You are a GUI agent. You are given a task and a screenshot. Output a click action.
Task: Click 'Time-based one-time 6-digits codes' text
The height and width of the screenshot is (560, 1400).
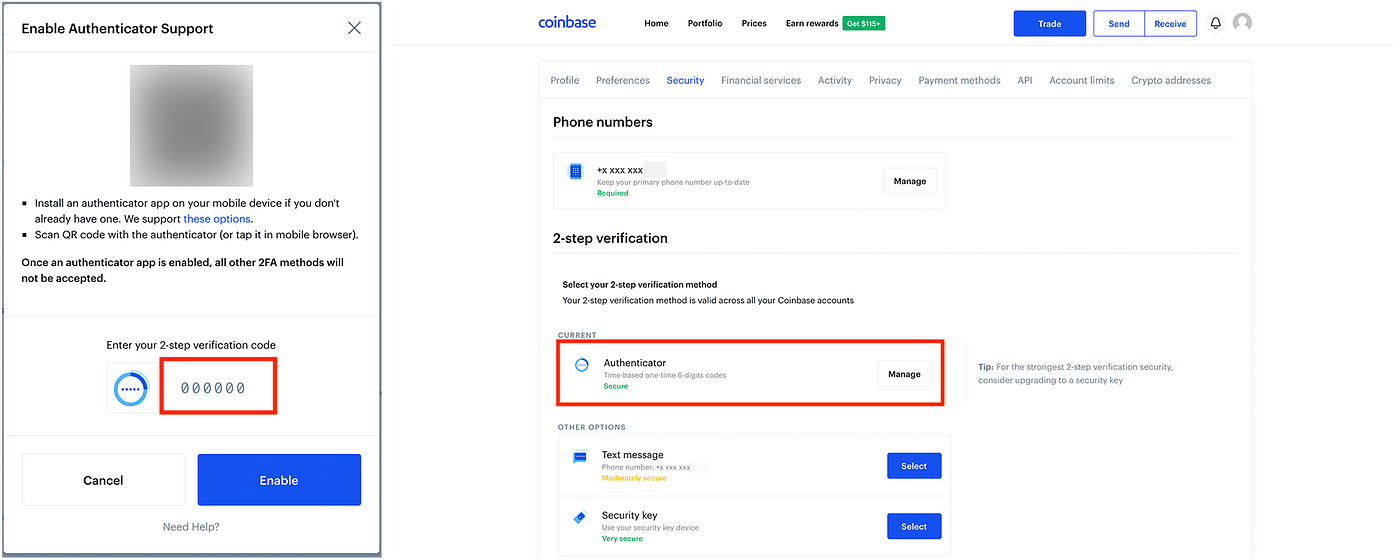tap(665, 375)
